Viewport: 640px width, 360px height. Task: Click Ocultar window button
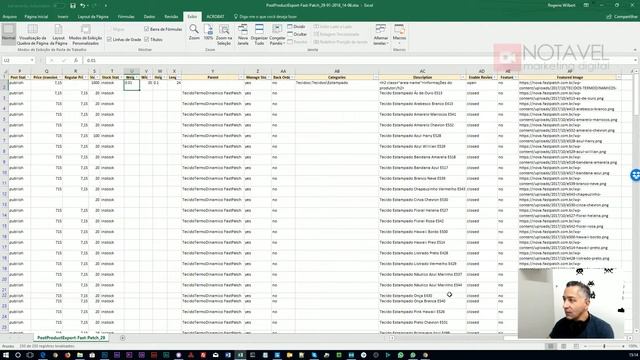297,34
